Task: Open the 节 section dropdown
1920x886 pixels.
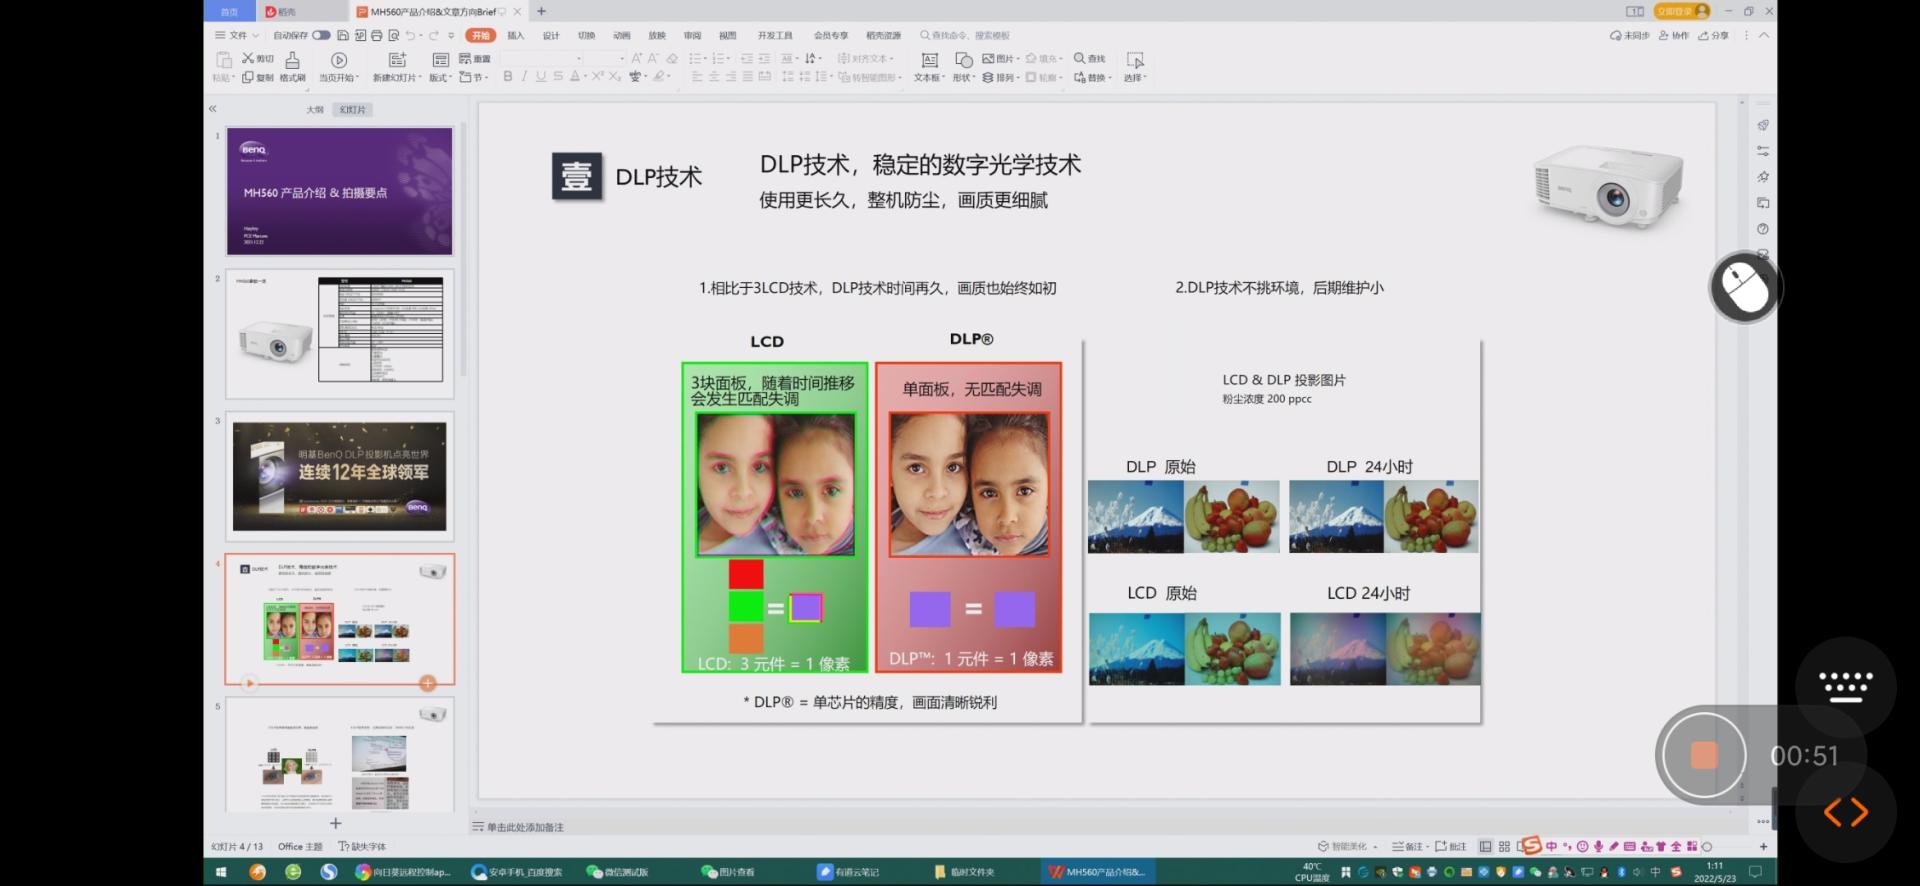Action: 472,77
